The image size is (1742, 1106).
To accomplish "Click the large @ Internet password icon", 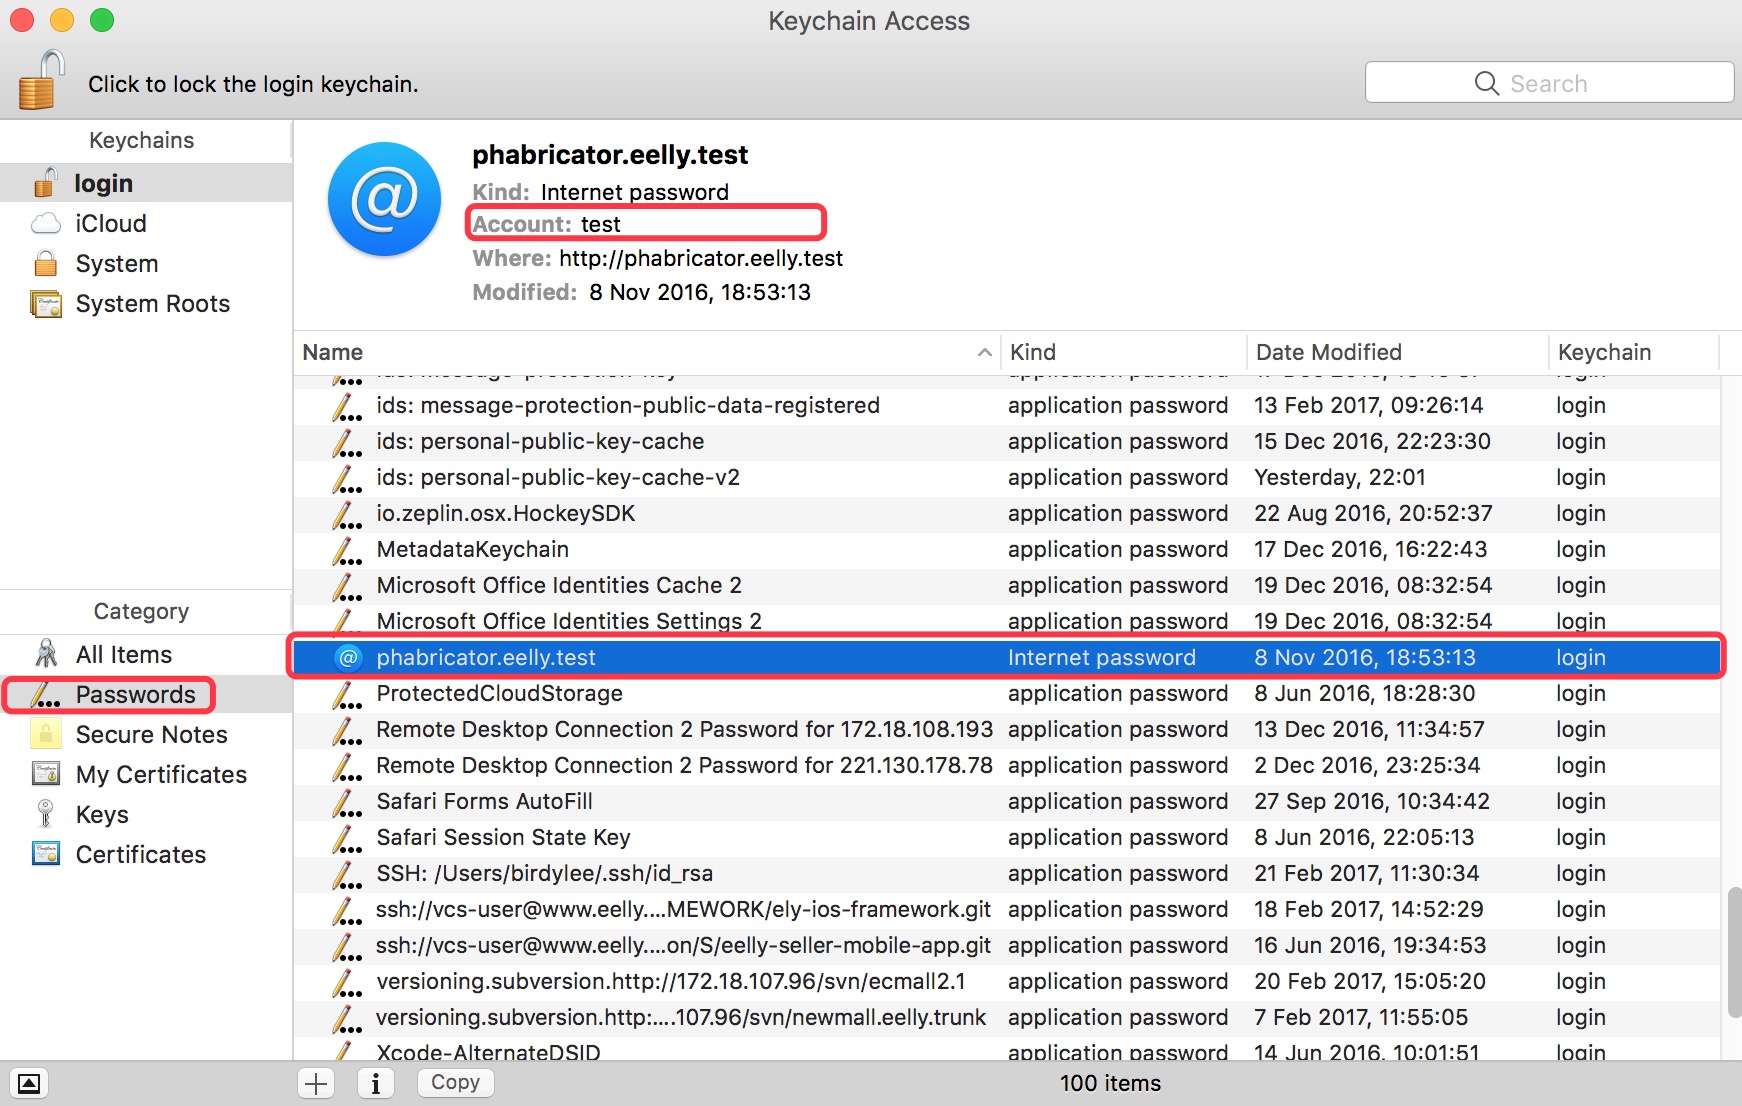I will pos(385,198).
